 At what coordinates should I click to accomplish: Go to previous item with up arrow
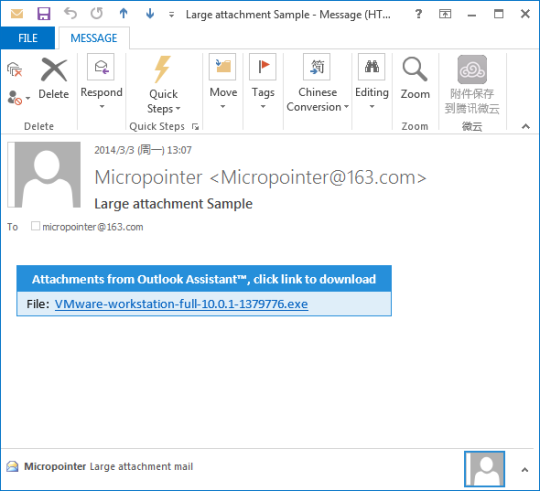123,14
